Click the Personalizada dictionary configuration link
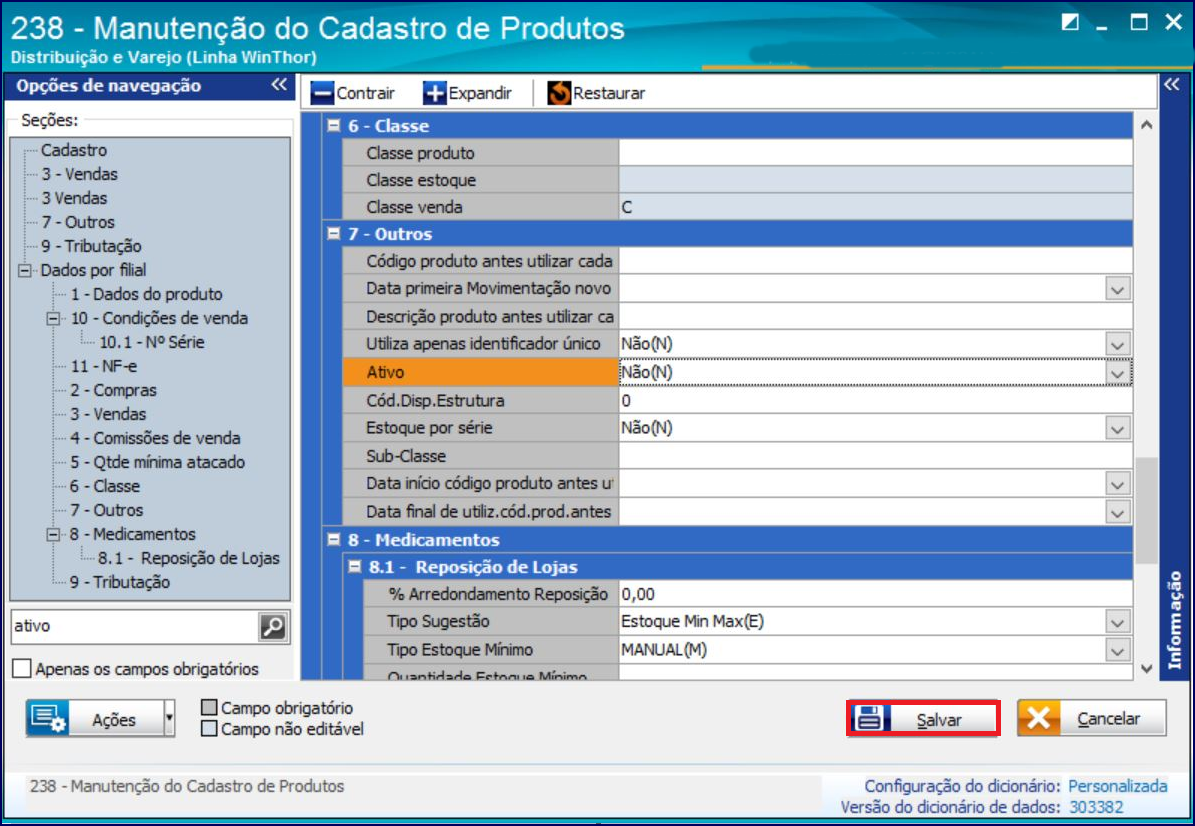Screen dimensions: 1195x826 coord(1117,786)
